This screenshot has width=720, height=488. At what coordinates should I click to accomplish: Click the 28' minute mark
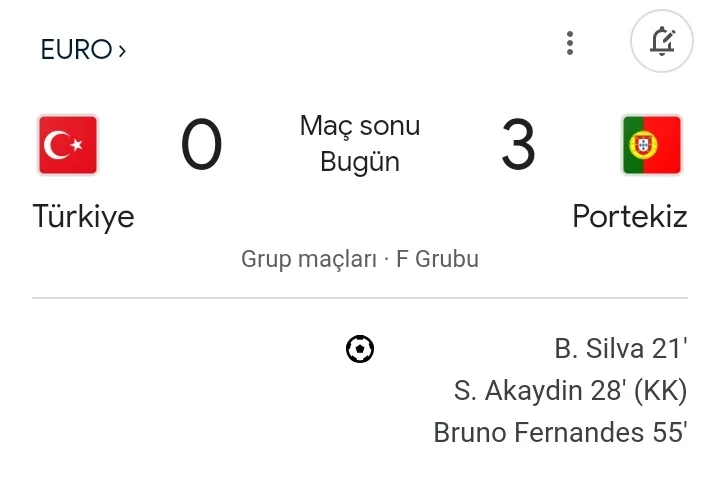point(607,391)
